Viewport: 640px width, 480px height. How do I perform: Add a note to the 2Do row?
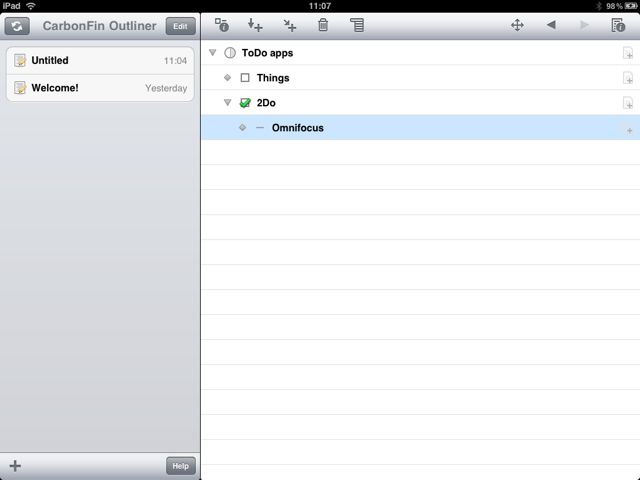(628, 103)
